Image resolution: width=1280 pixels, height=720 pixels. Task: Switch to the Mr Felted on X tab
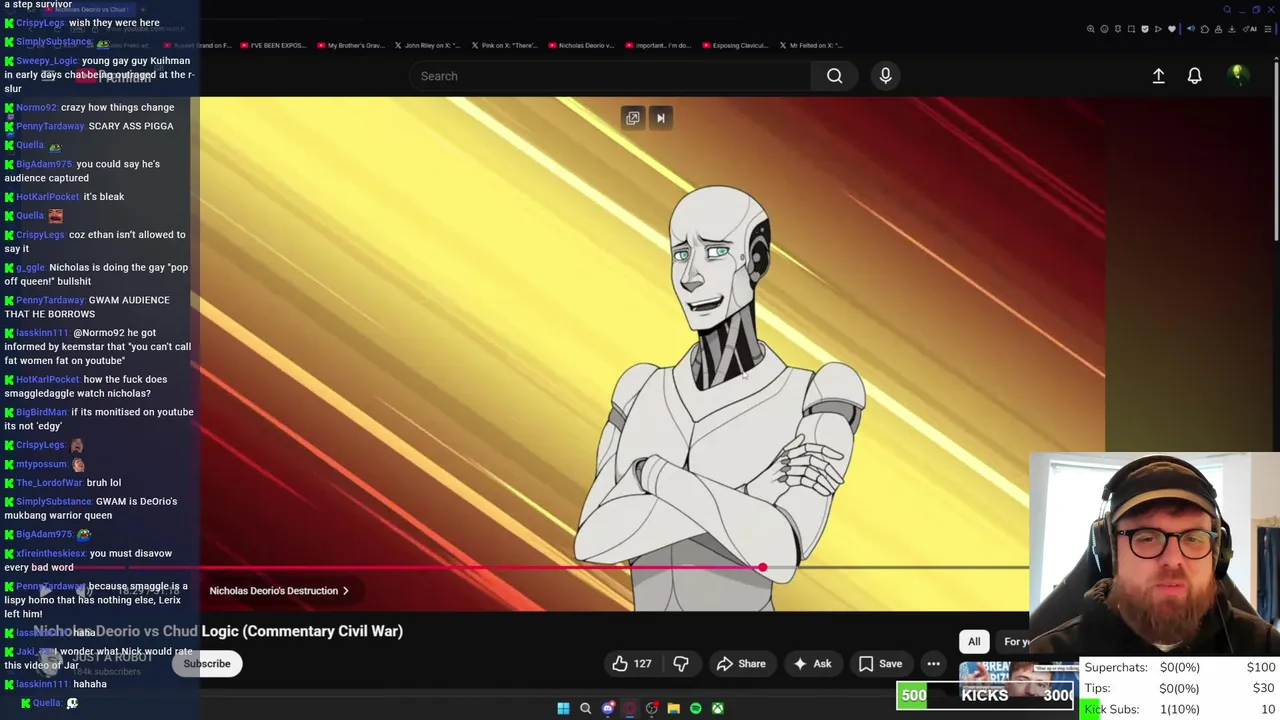point(812,45)
